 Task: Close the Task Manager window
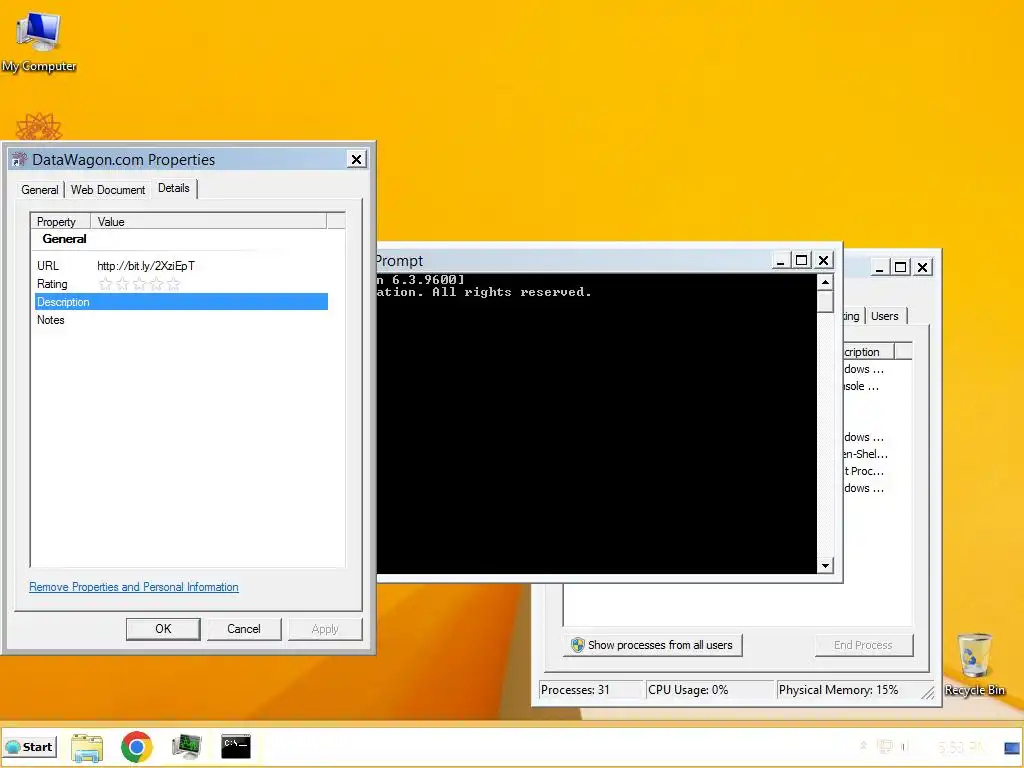pyautogui.click(x=922, y=267)
